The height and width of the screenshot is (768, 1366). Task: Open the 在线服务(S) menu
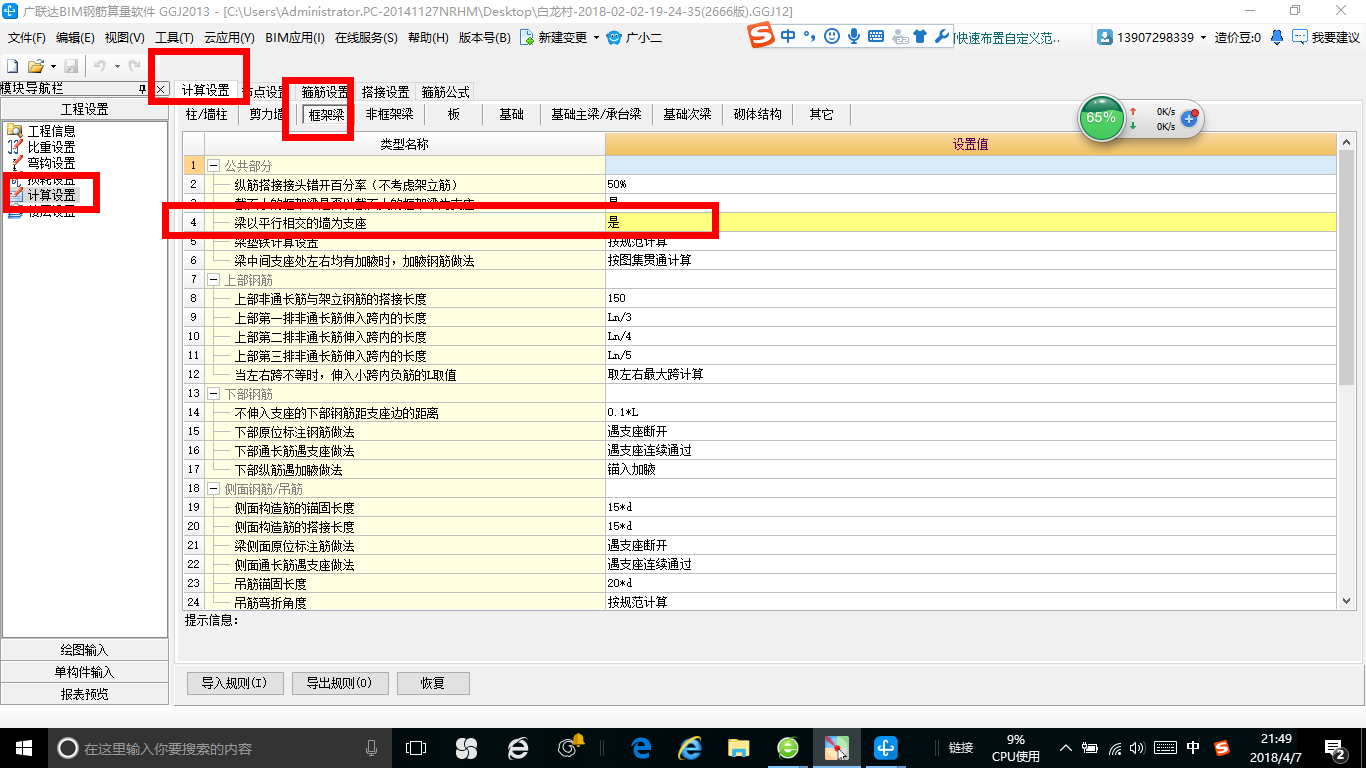368,38
